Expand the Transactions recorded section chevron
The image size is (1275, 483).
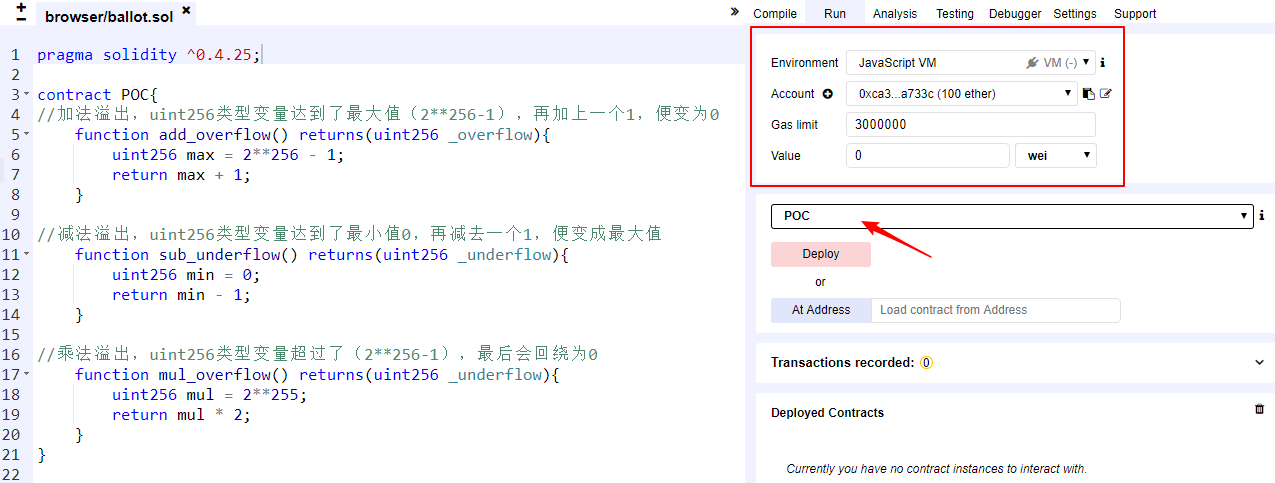[x=1259, y=363]
